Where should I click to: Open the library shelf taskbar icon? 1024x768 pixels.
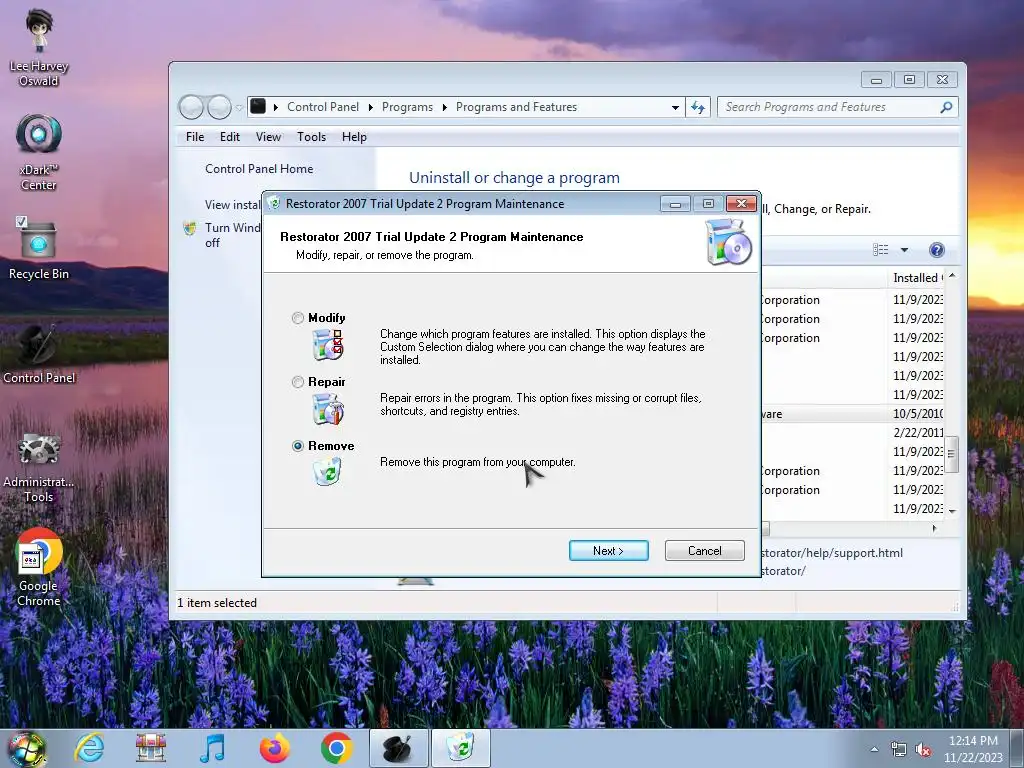(151, 748)
